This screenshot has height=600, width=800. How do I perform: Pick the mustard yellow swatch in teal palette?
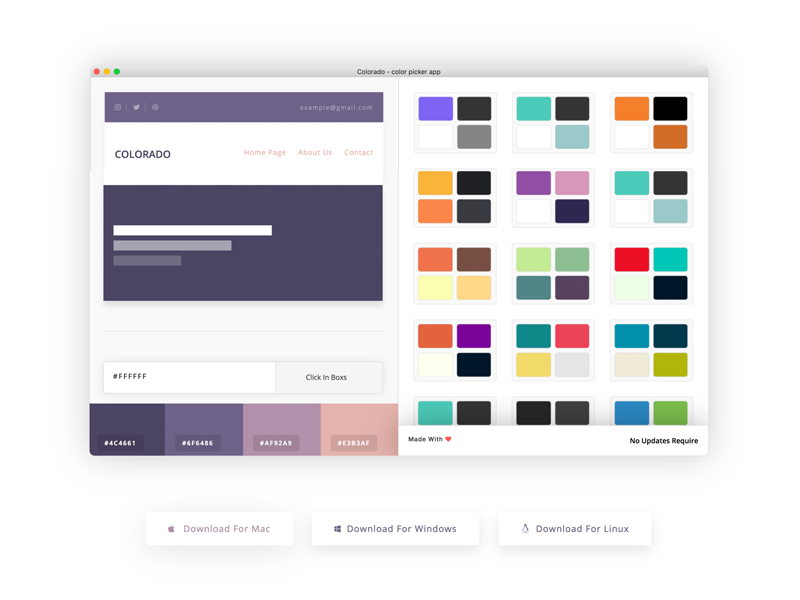(533, 365)
